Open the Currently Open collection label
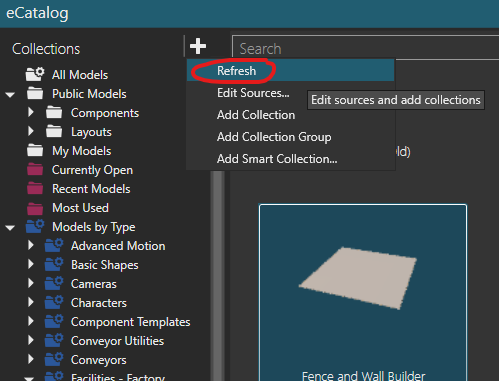499x381 pixels. [92, 170]
